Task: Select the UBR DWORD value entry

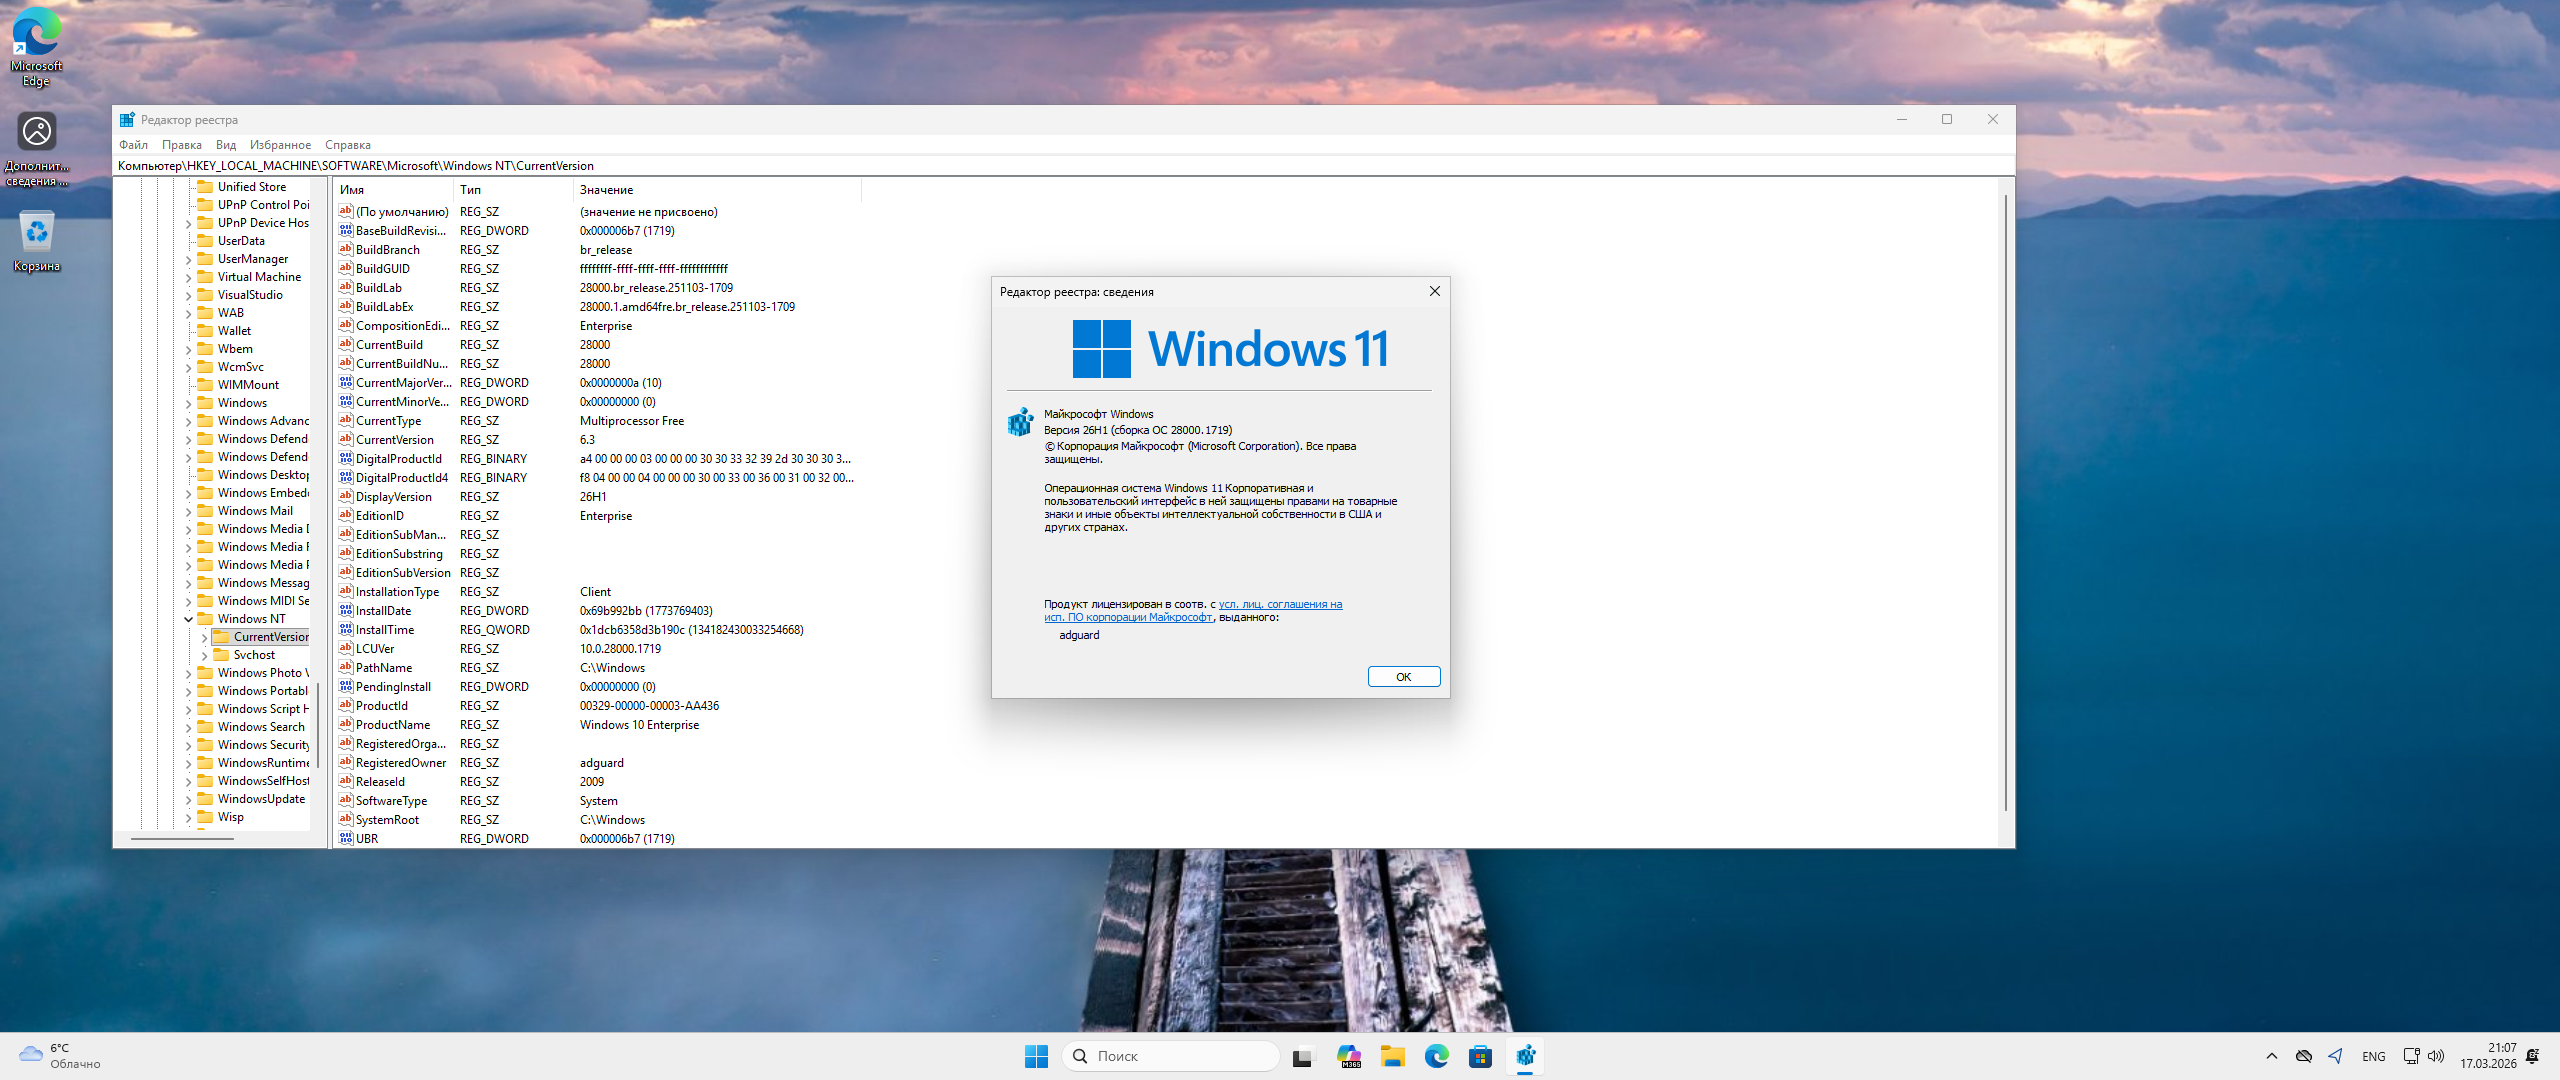Action: 367,839
